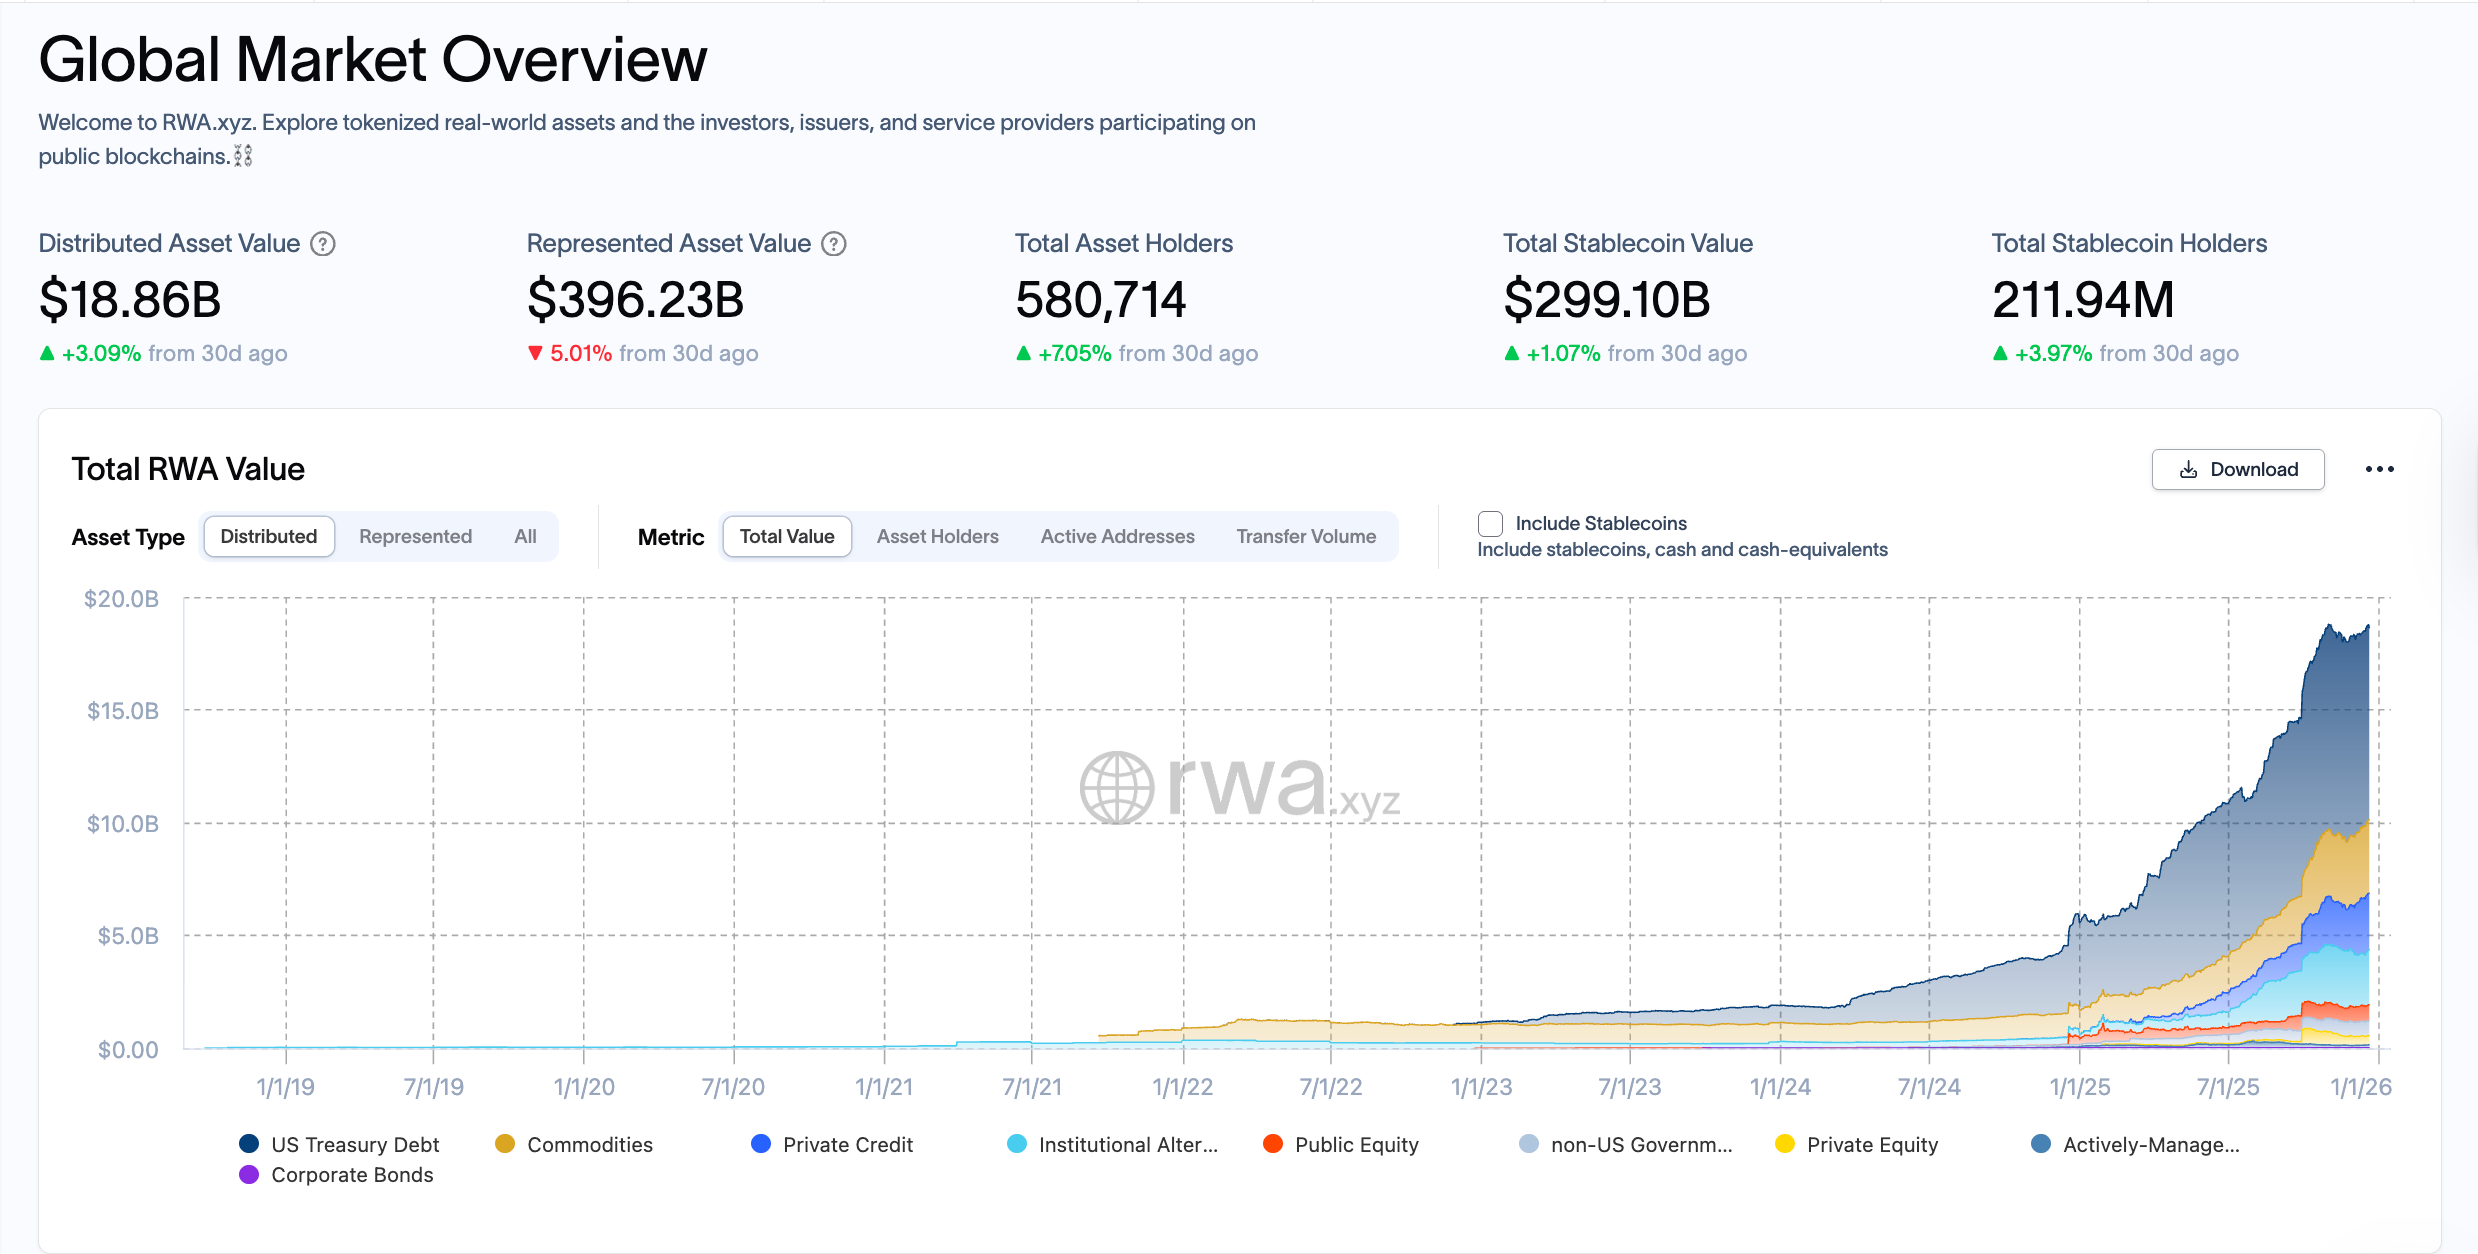Select the Represented asset type

click(x=415, y=537)
